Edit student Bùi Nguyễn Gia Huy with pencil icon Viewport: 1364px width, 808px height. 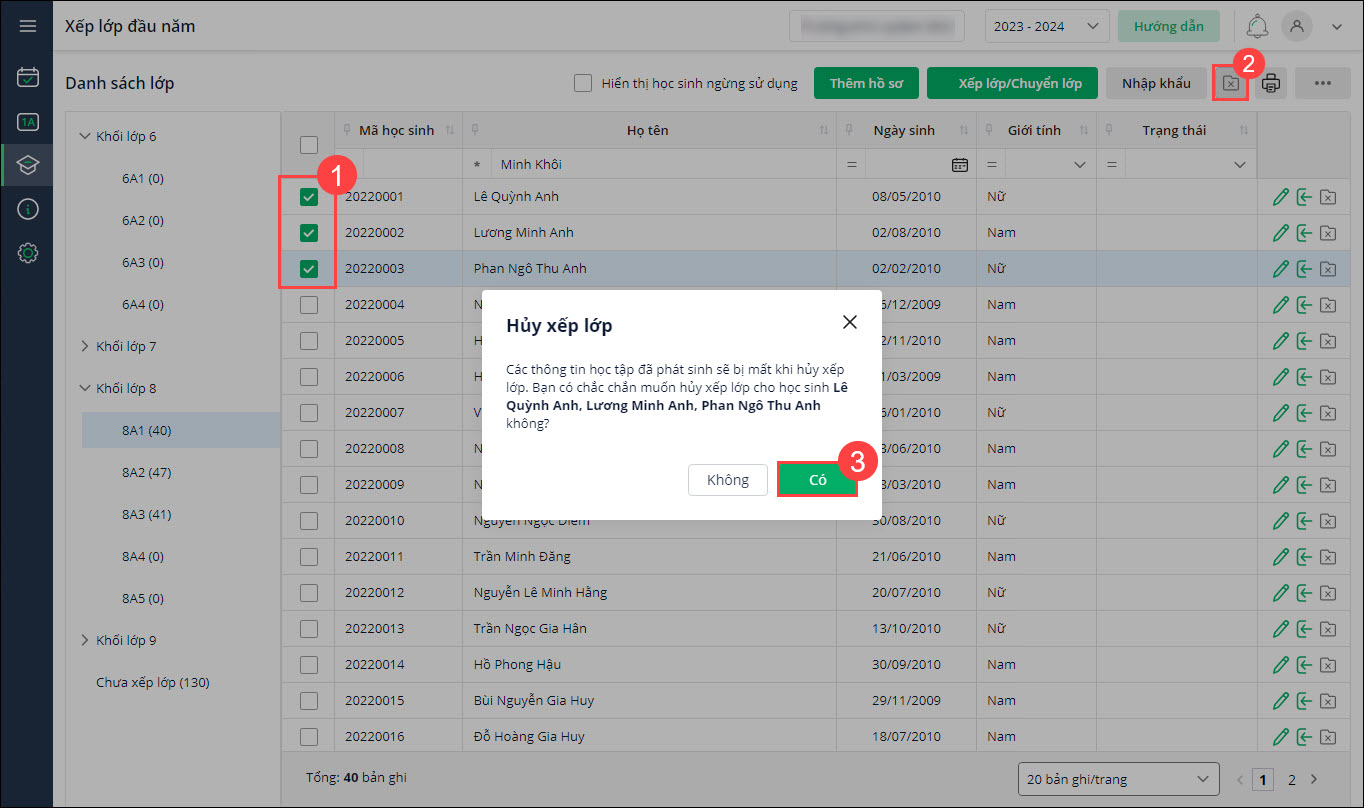(1280, 701)
